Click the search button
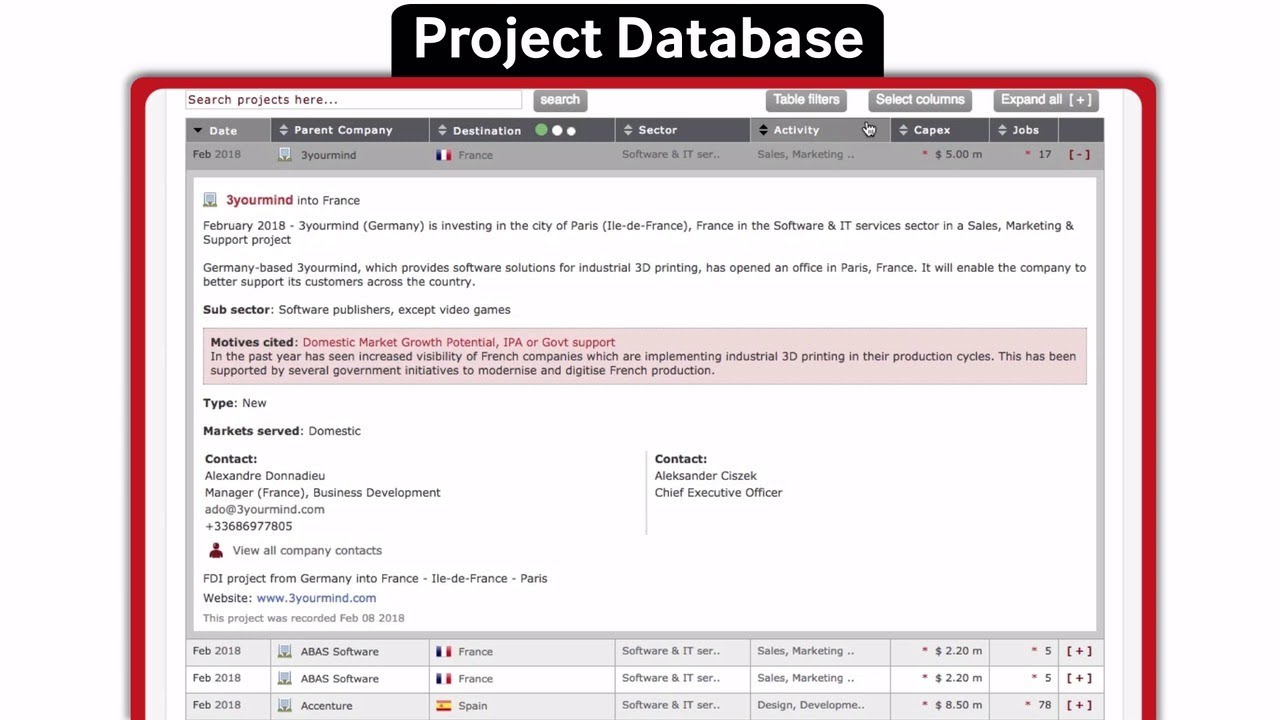The width and height of the screenshot is (1280, 720). [560, 100]
